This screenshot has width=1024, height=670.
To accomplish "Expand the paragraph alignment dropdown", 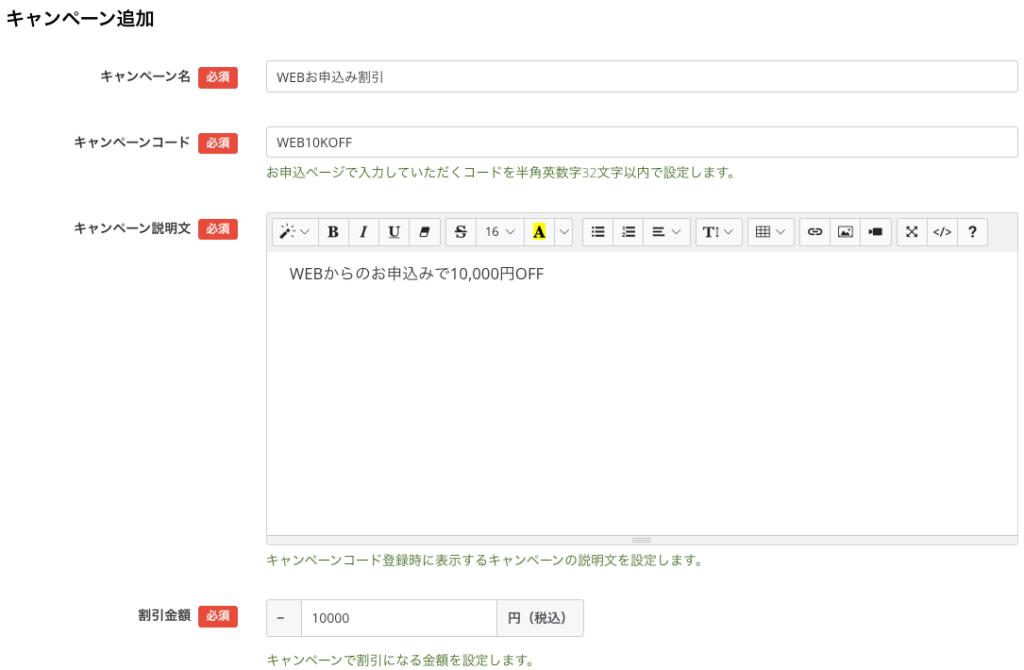I will pyautogui.click(x=666, y=232).
